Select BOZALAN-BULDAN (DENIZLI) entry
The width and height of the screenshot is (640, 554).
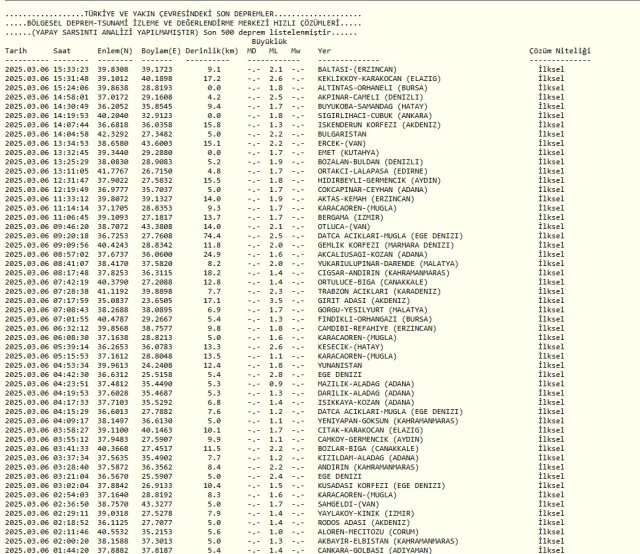coord(370,162)
